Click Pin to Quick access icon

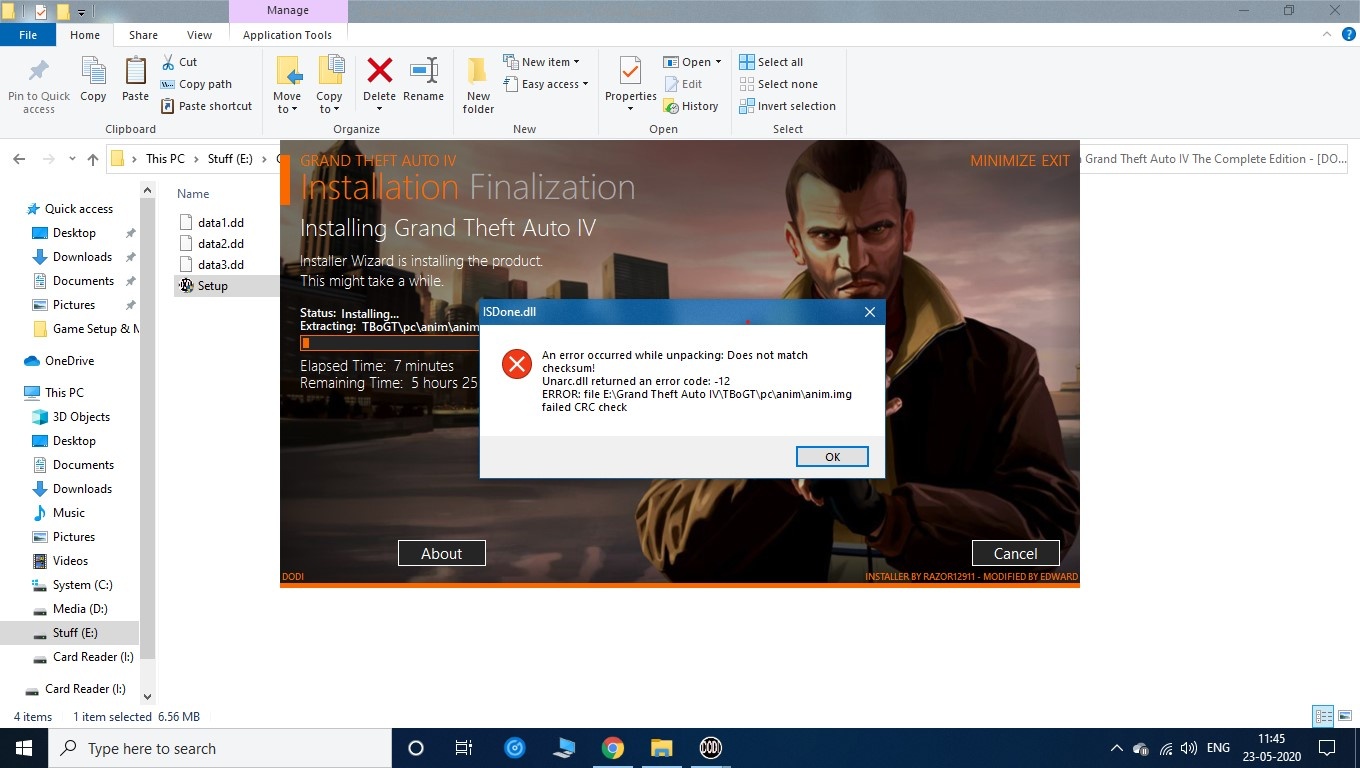coord(39,73)
